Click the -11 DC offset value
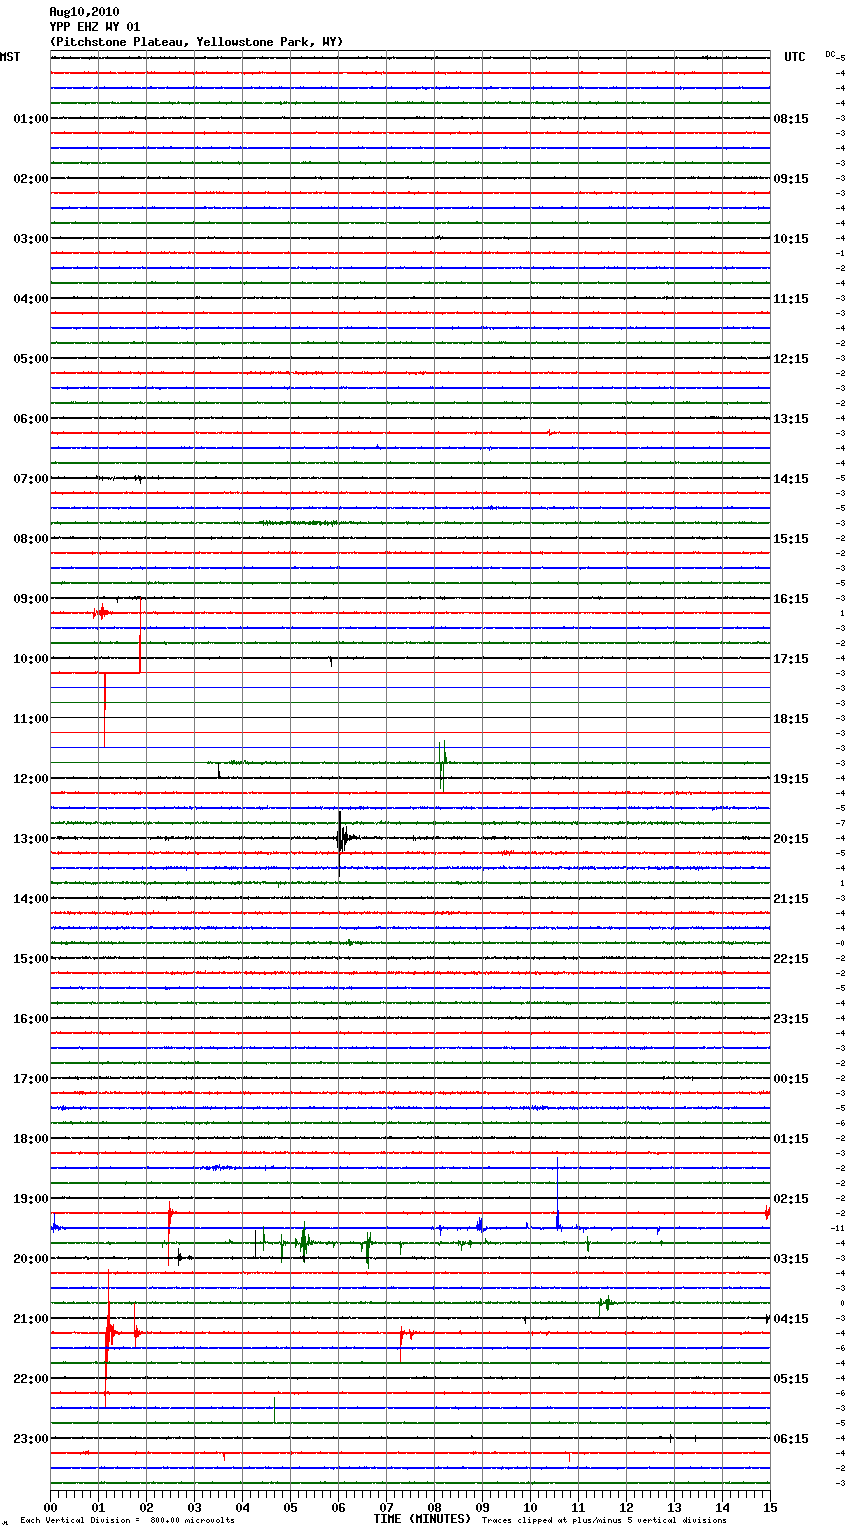Screen dimensions: 850x1534 [838, 1228]
